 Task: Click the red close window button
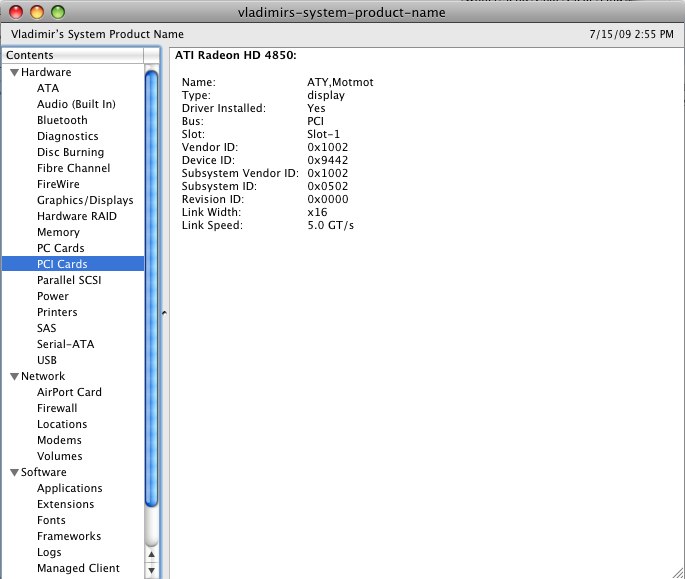click(16, 12)
